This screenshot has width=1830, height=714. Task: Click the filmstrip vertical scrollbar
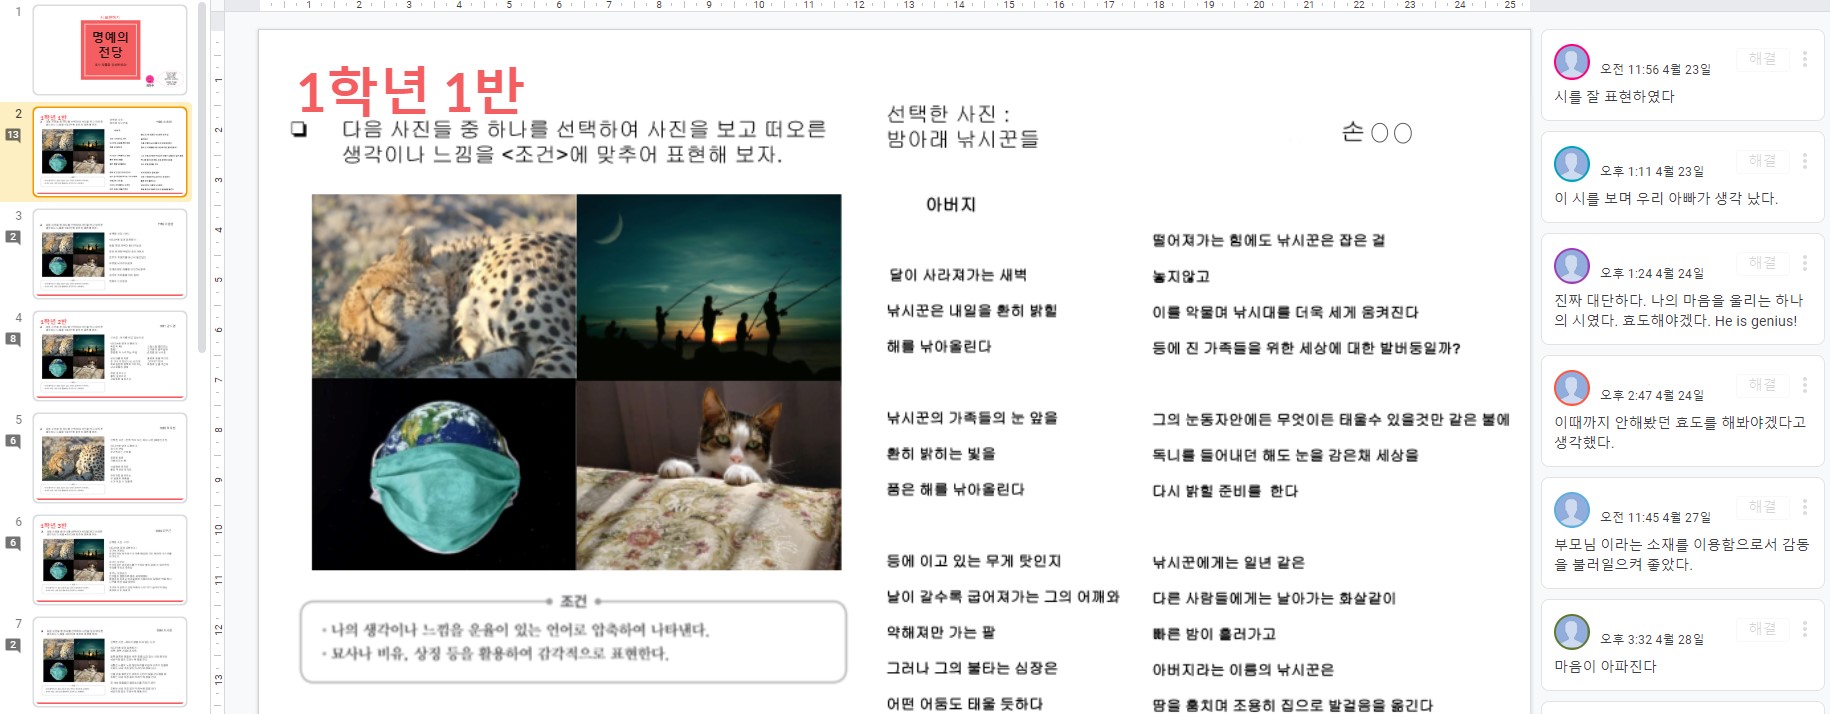coord(202,180)
